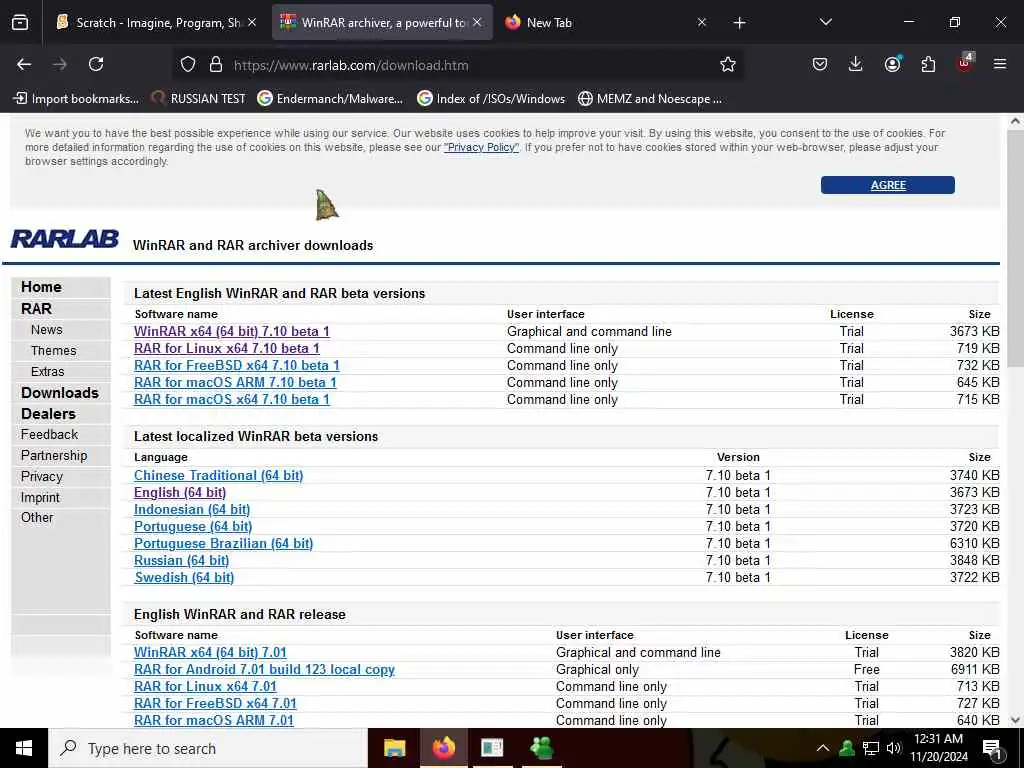1024x768 pixels.
Task: Click the page vertical scrollbar thumb
Action: pos(1015,249)
